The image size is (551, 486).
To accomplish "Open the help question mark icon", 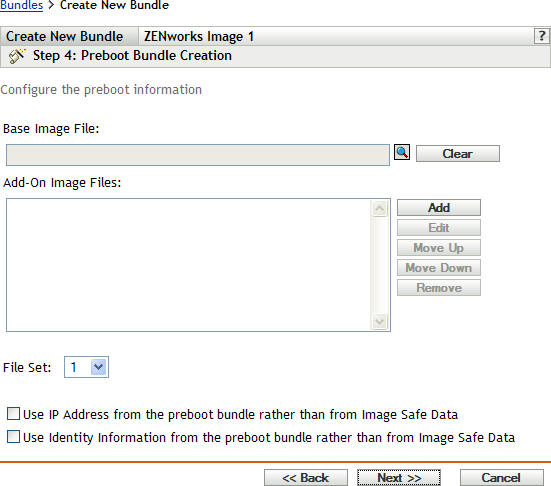I will 542,36.
